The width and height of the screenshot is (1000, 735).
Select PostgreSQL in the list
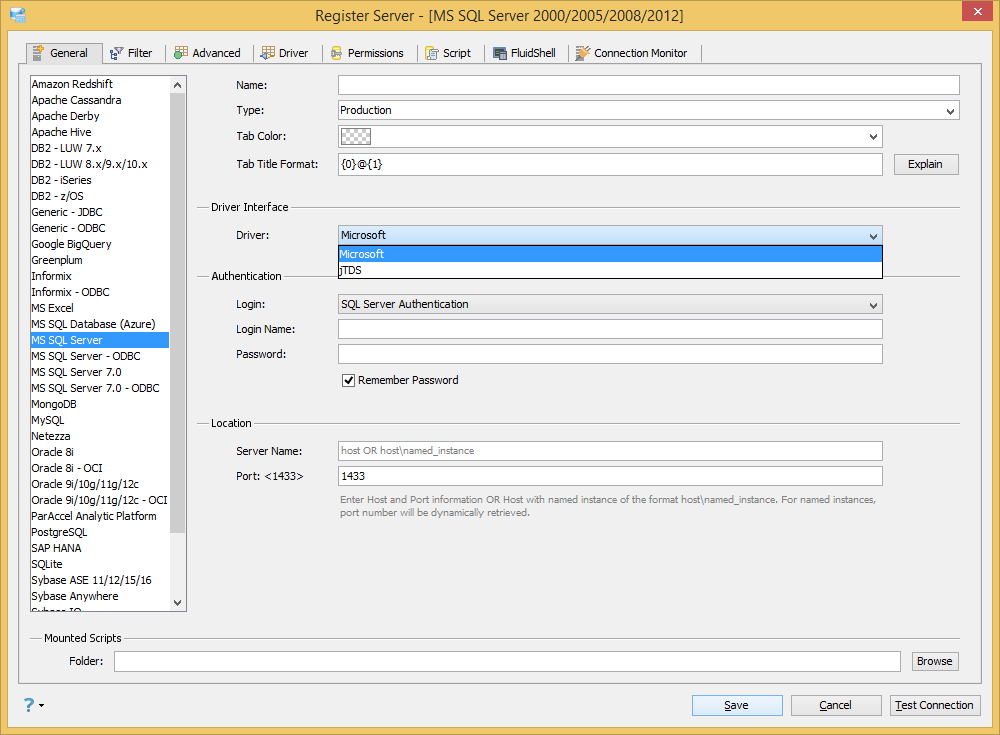(100, 532)
